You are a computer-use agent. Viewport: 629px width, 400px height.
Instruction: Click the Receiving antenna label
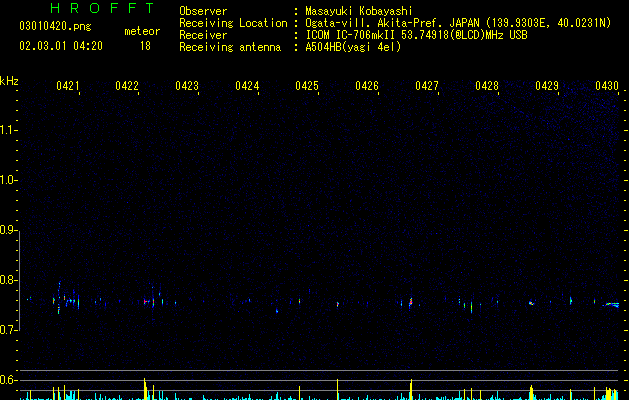click(230, 47)
